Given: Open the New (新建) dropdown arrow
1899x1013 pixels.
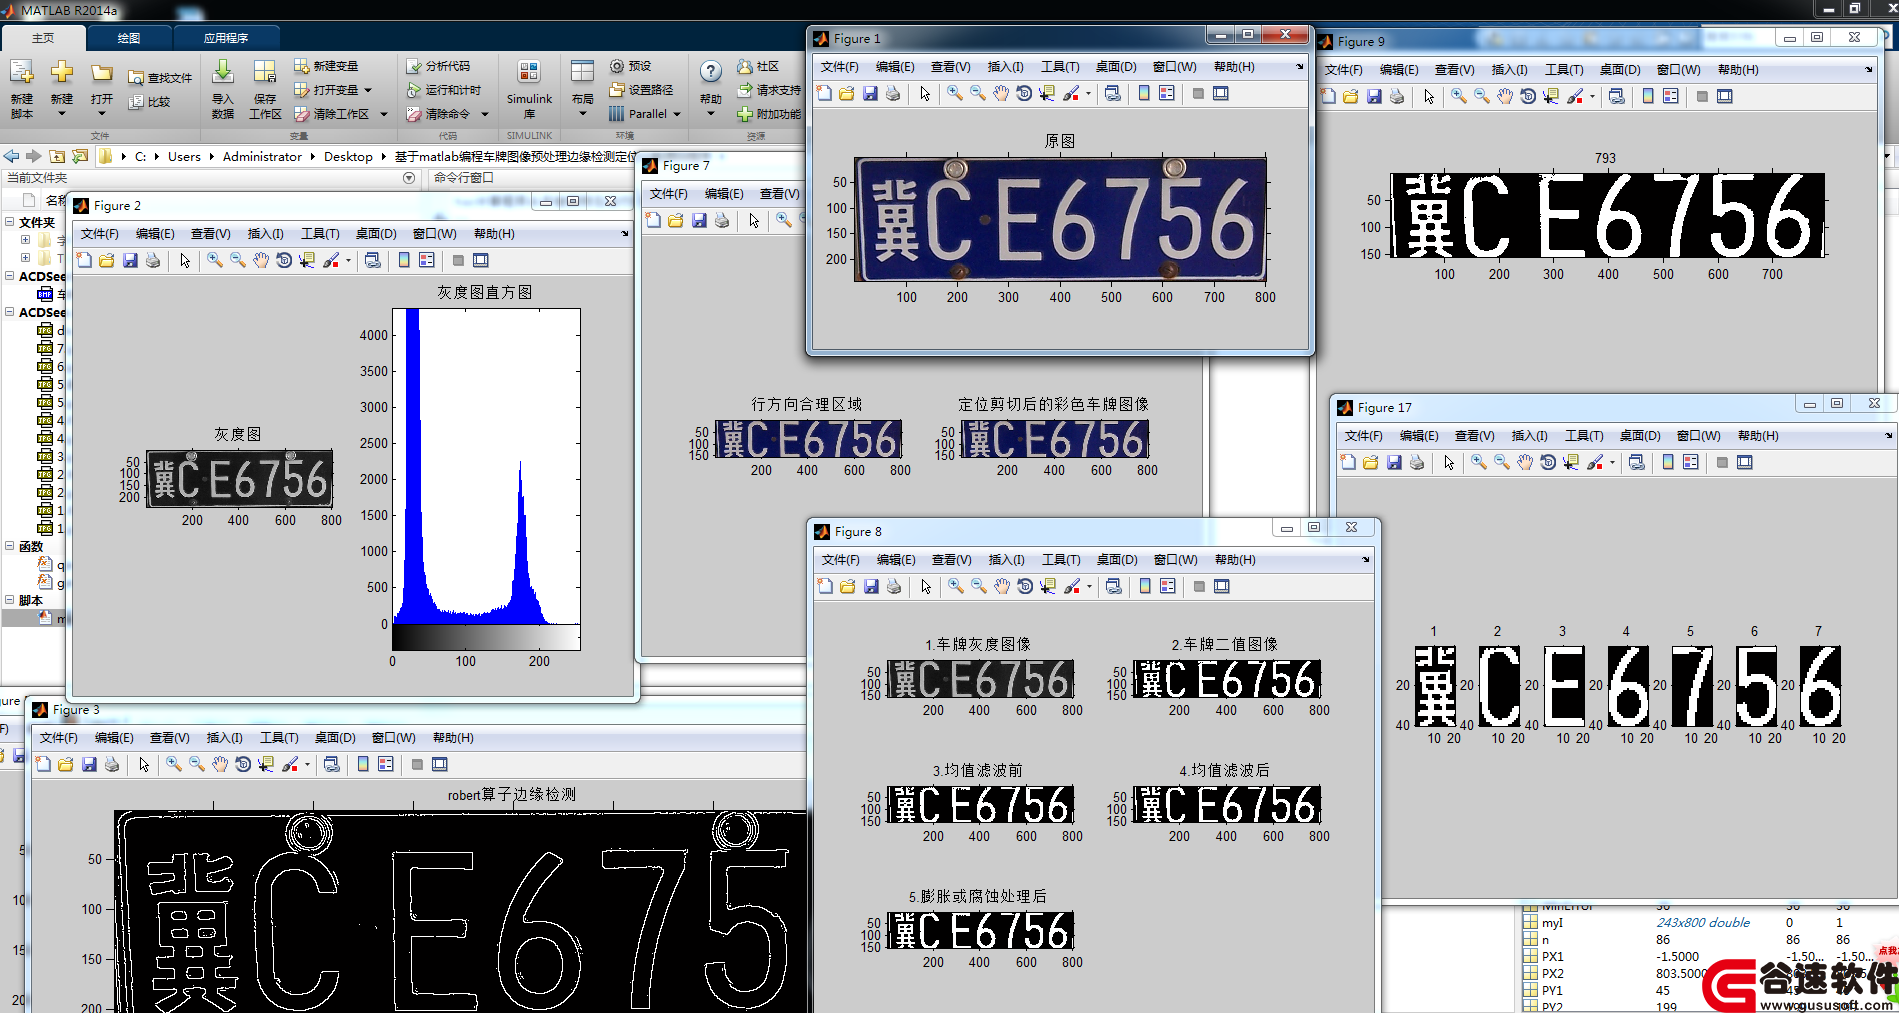Looking at the screenshot, I should (x=62, y=114).
